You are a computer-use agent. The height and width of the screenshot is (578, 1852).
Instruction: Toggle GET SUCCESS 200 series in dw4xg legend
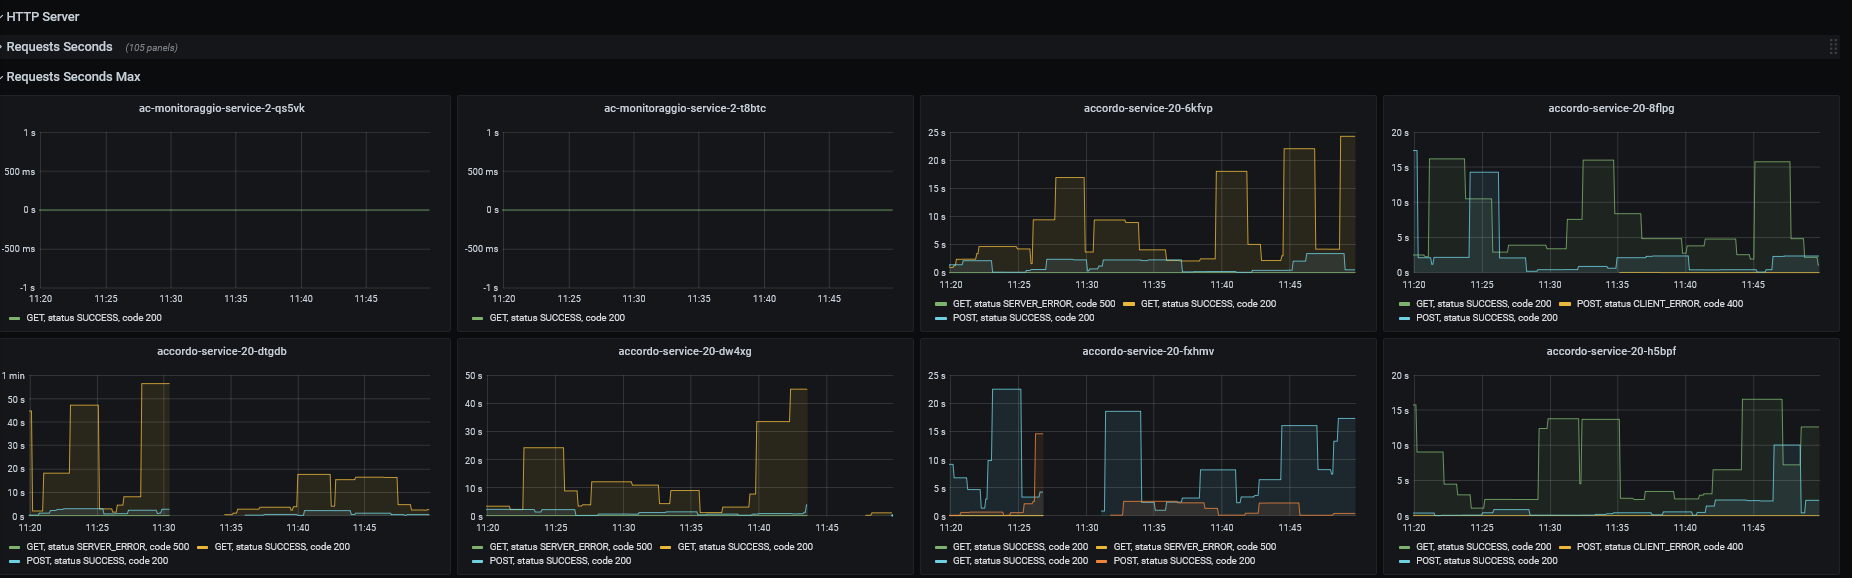(x=745, y=547)
